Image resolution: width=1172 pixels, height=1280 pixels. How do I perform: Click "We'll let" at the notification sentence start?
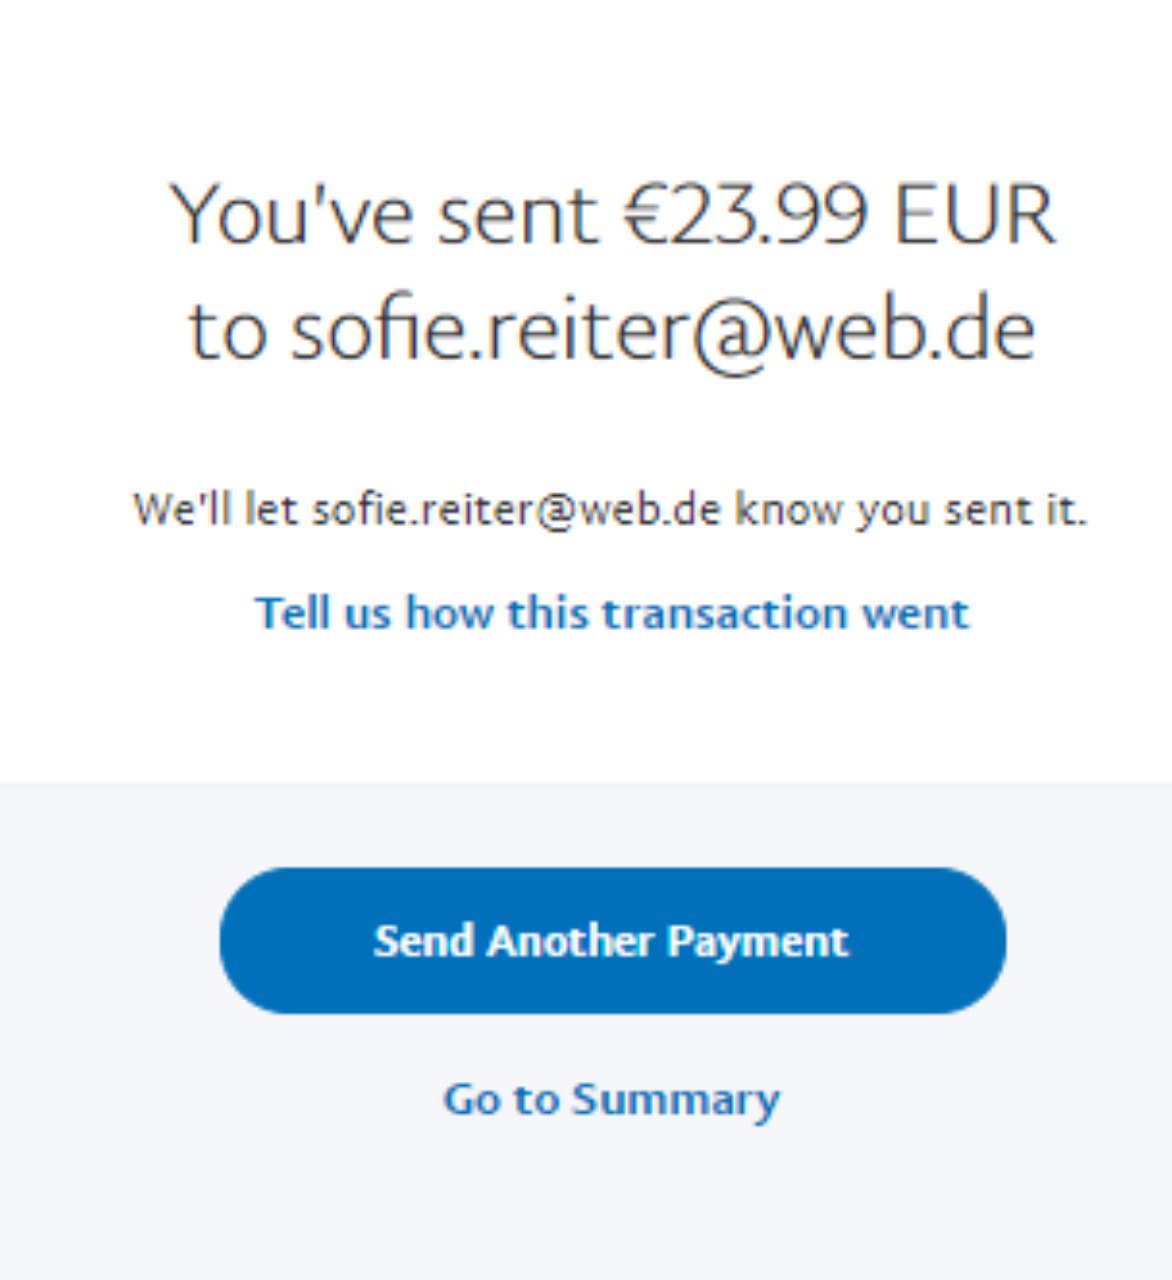click(x=215, y=510)
